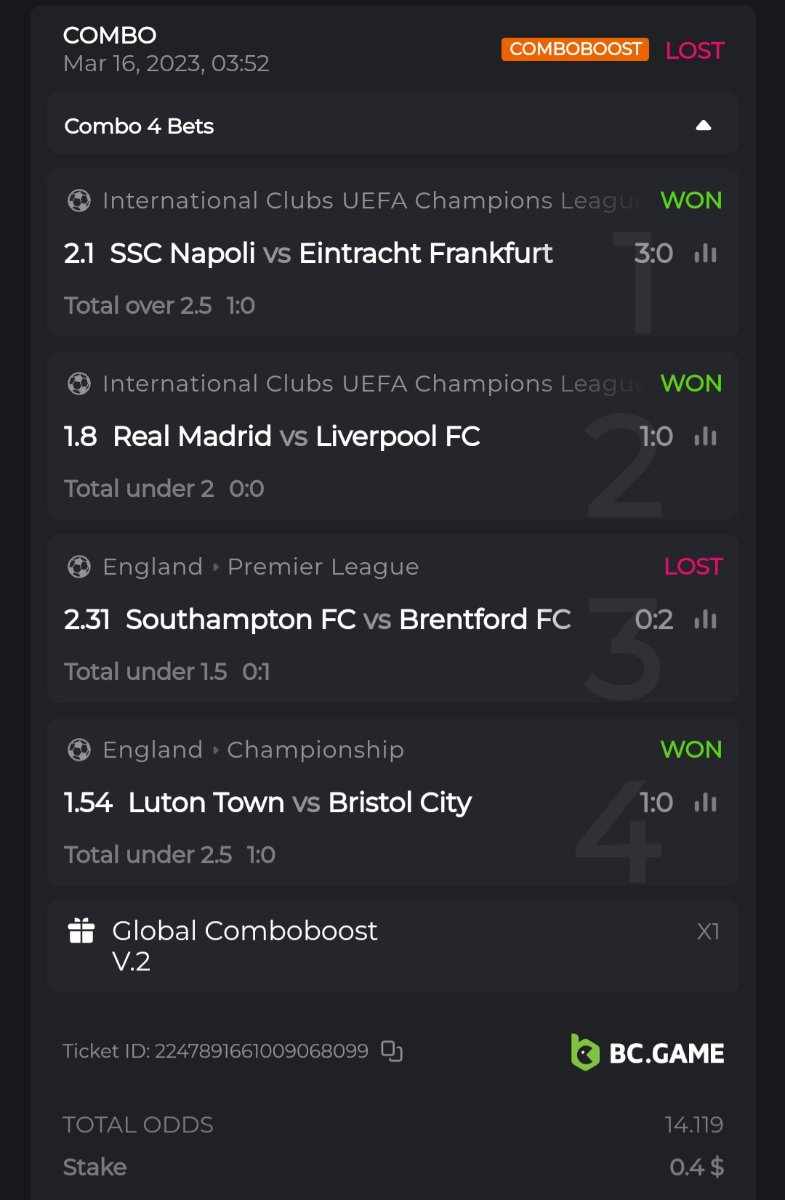Click the Ticket ID number text
This screenshot has height=1200, width=785.
click(x=261, y=1051)
